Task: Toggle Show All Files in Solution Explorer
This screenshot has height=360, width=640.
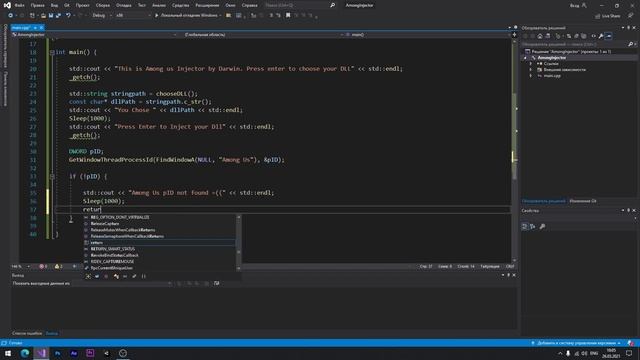Action: 584,36
